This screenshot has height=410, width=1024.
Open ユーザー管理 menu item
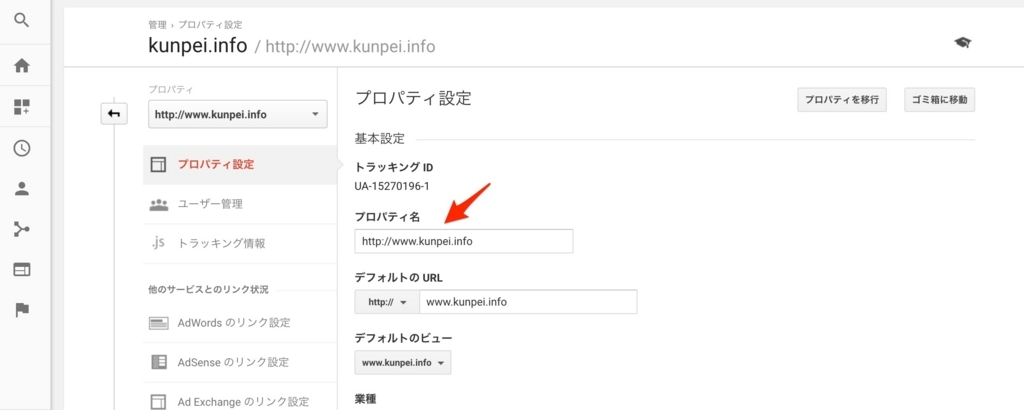[240, 204]
